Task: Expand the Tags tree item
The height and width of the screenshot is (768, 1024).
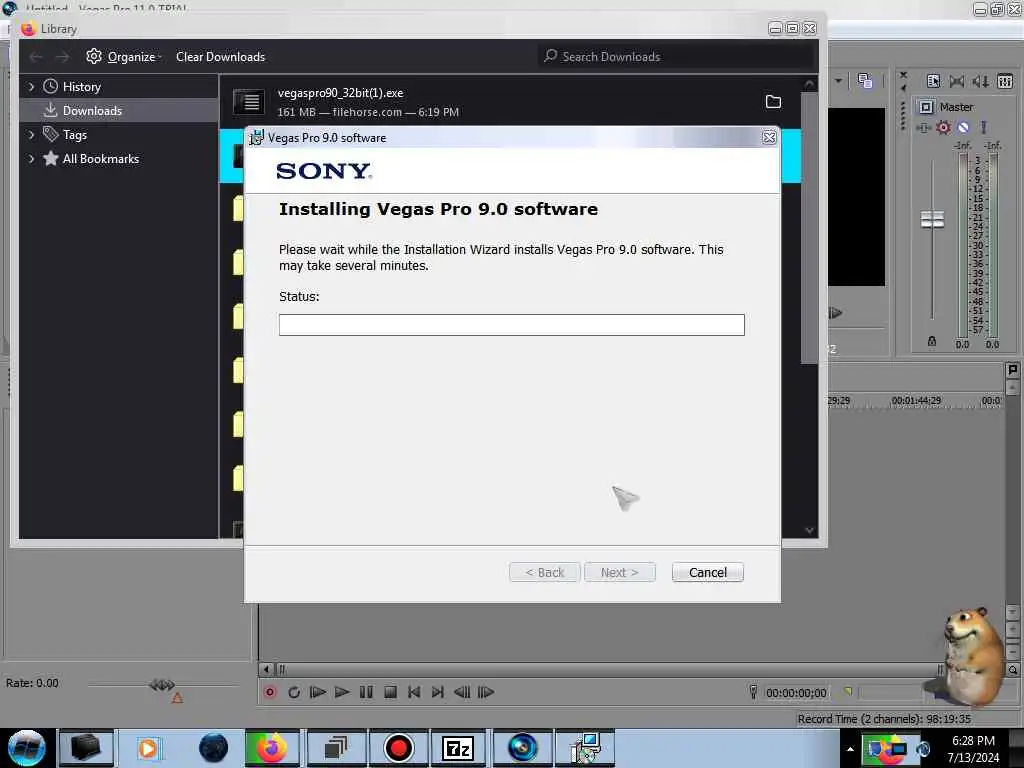Action: click(31, 135)
